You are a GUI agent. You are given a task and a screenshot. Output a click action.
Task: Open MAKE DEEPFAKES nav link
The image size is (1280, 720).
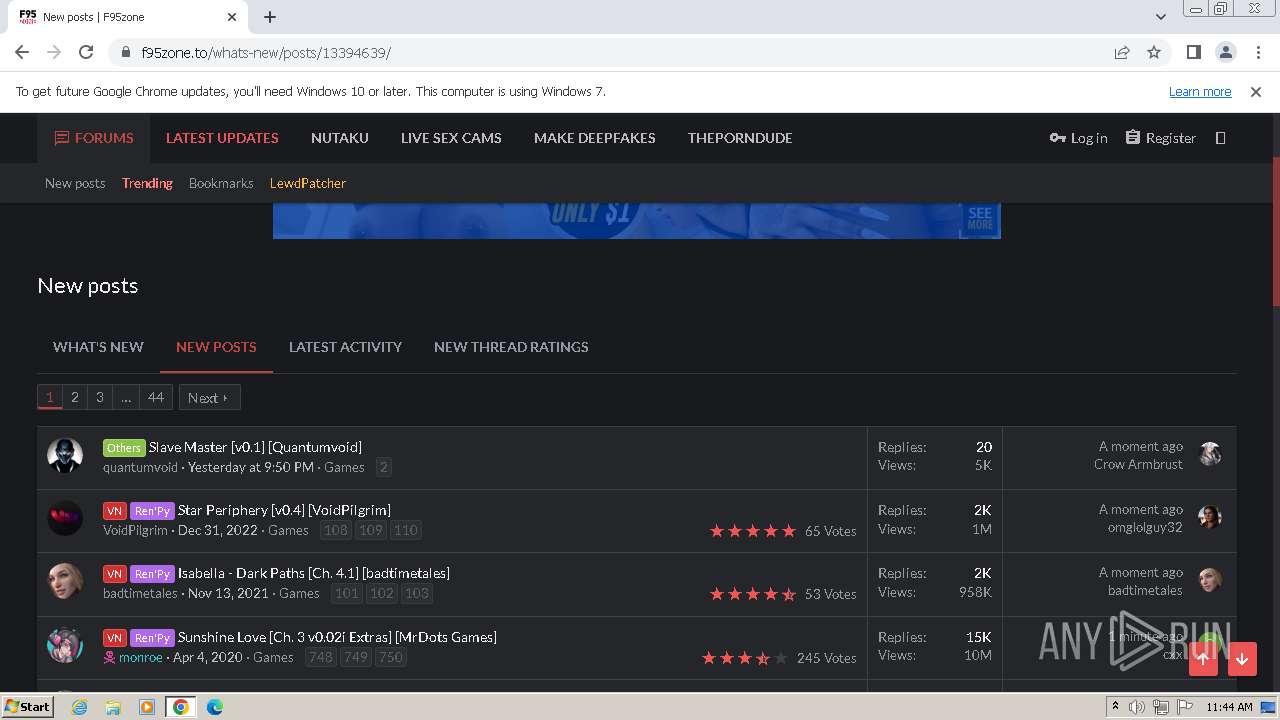pos(595,138)
